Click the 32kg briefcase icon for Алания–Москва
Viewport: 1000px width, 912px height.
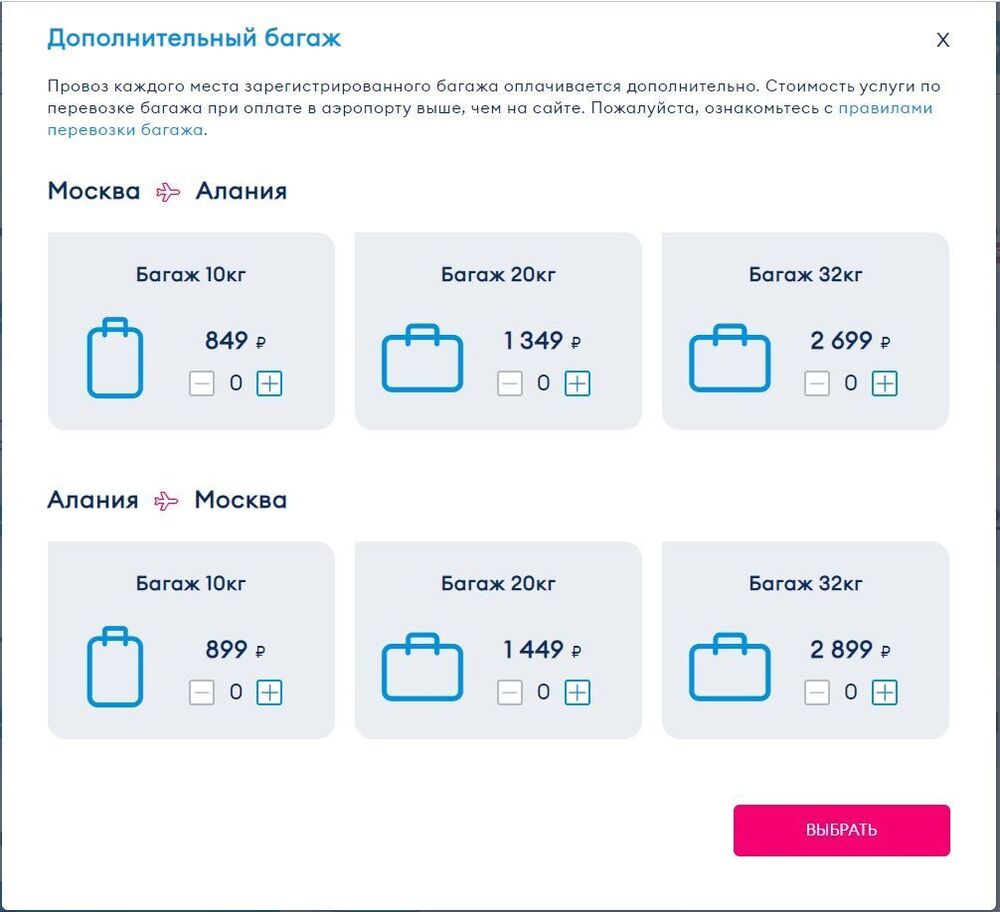point(730,666)
